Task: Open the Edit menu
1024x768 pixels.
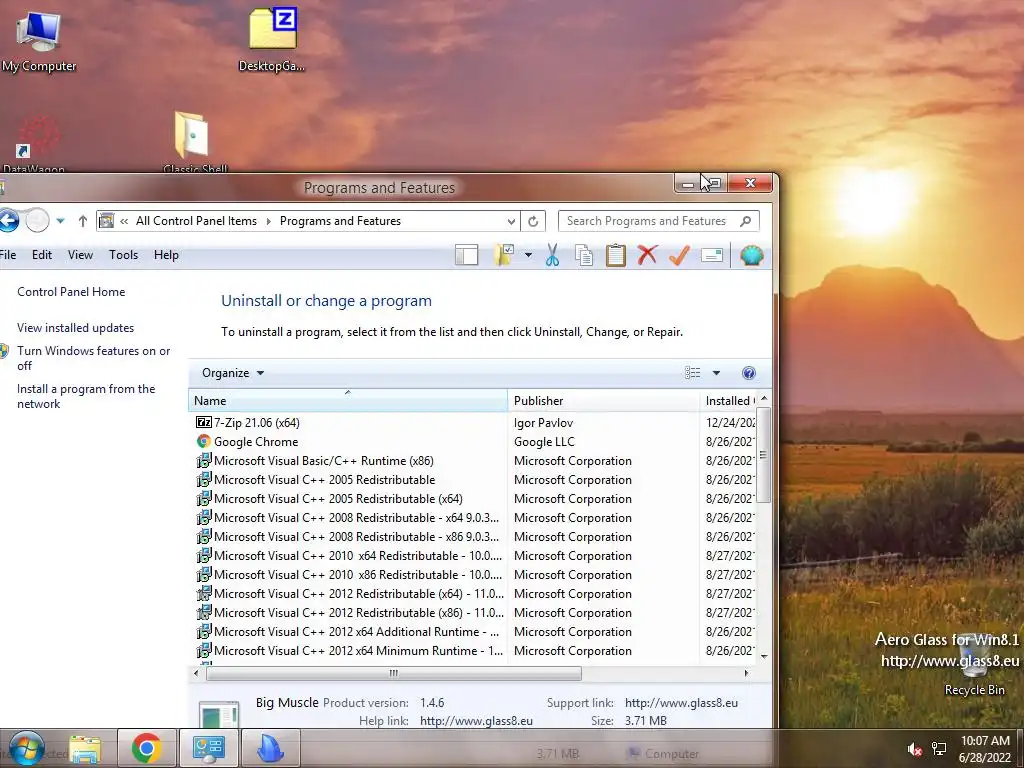Action: tap(42, 255)
